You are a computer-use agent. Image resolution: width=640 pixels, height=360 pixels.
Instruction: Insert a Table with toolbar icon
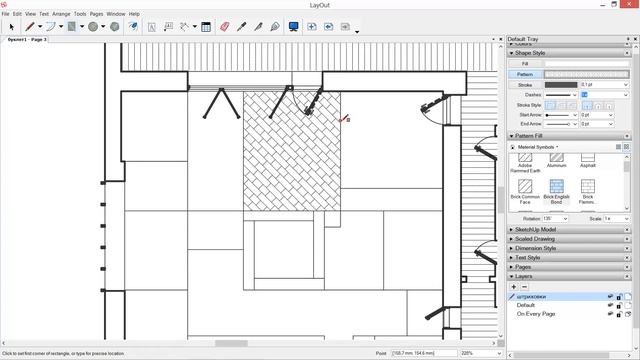tap(206, 27)
